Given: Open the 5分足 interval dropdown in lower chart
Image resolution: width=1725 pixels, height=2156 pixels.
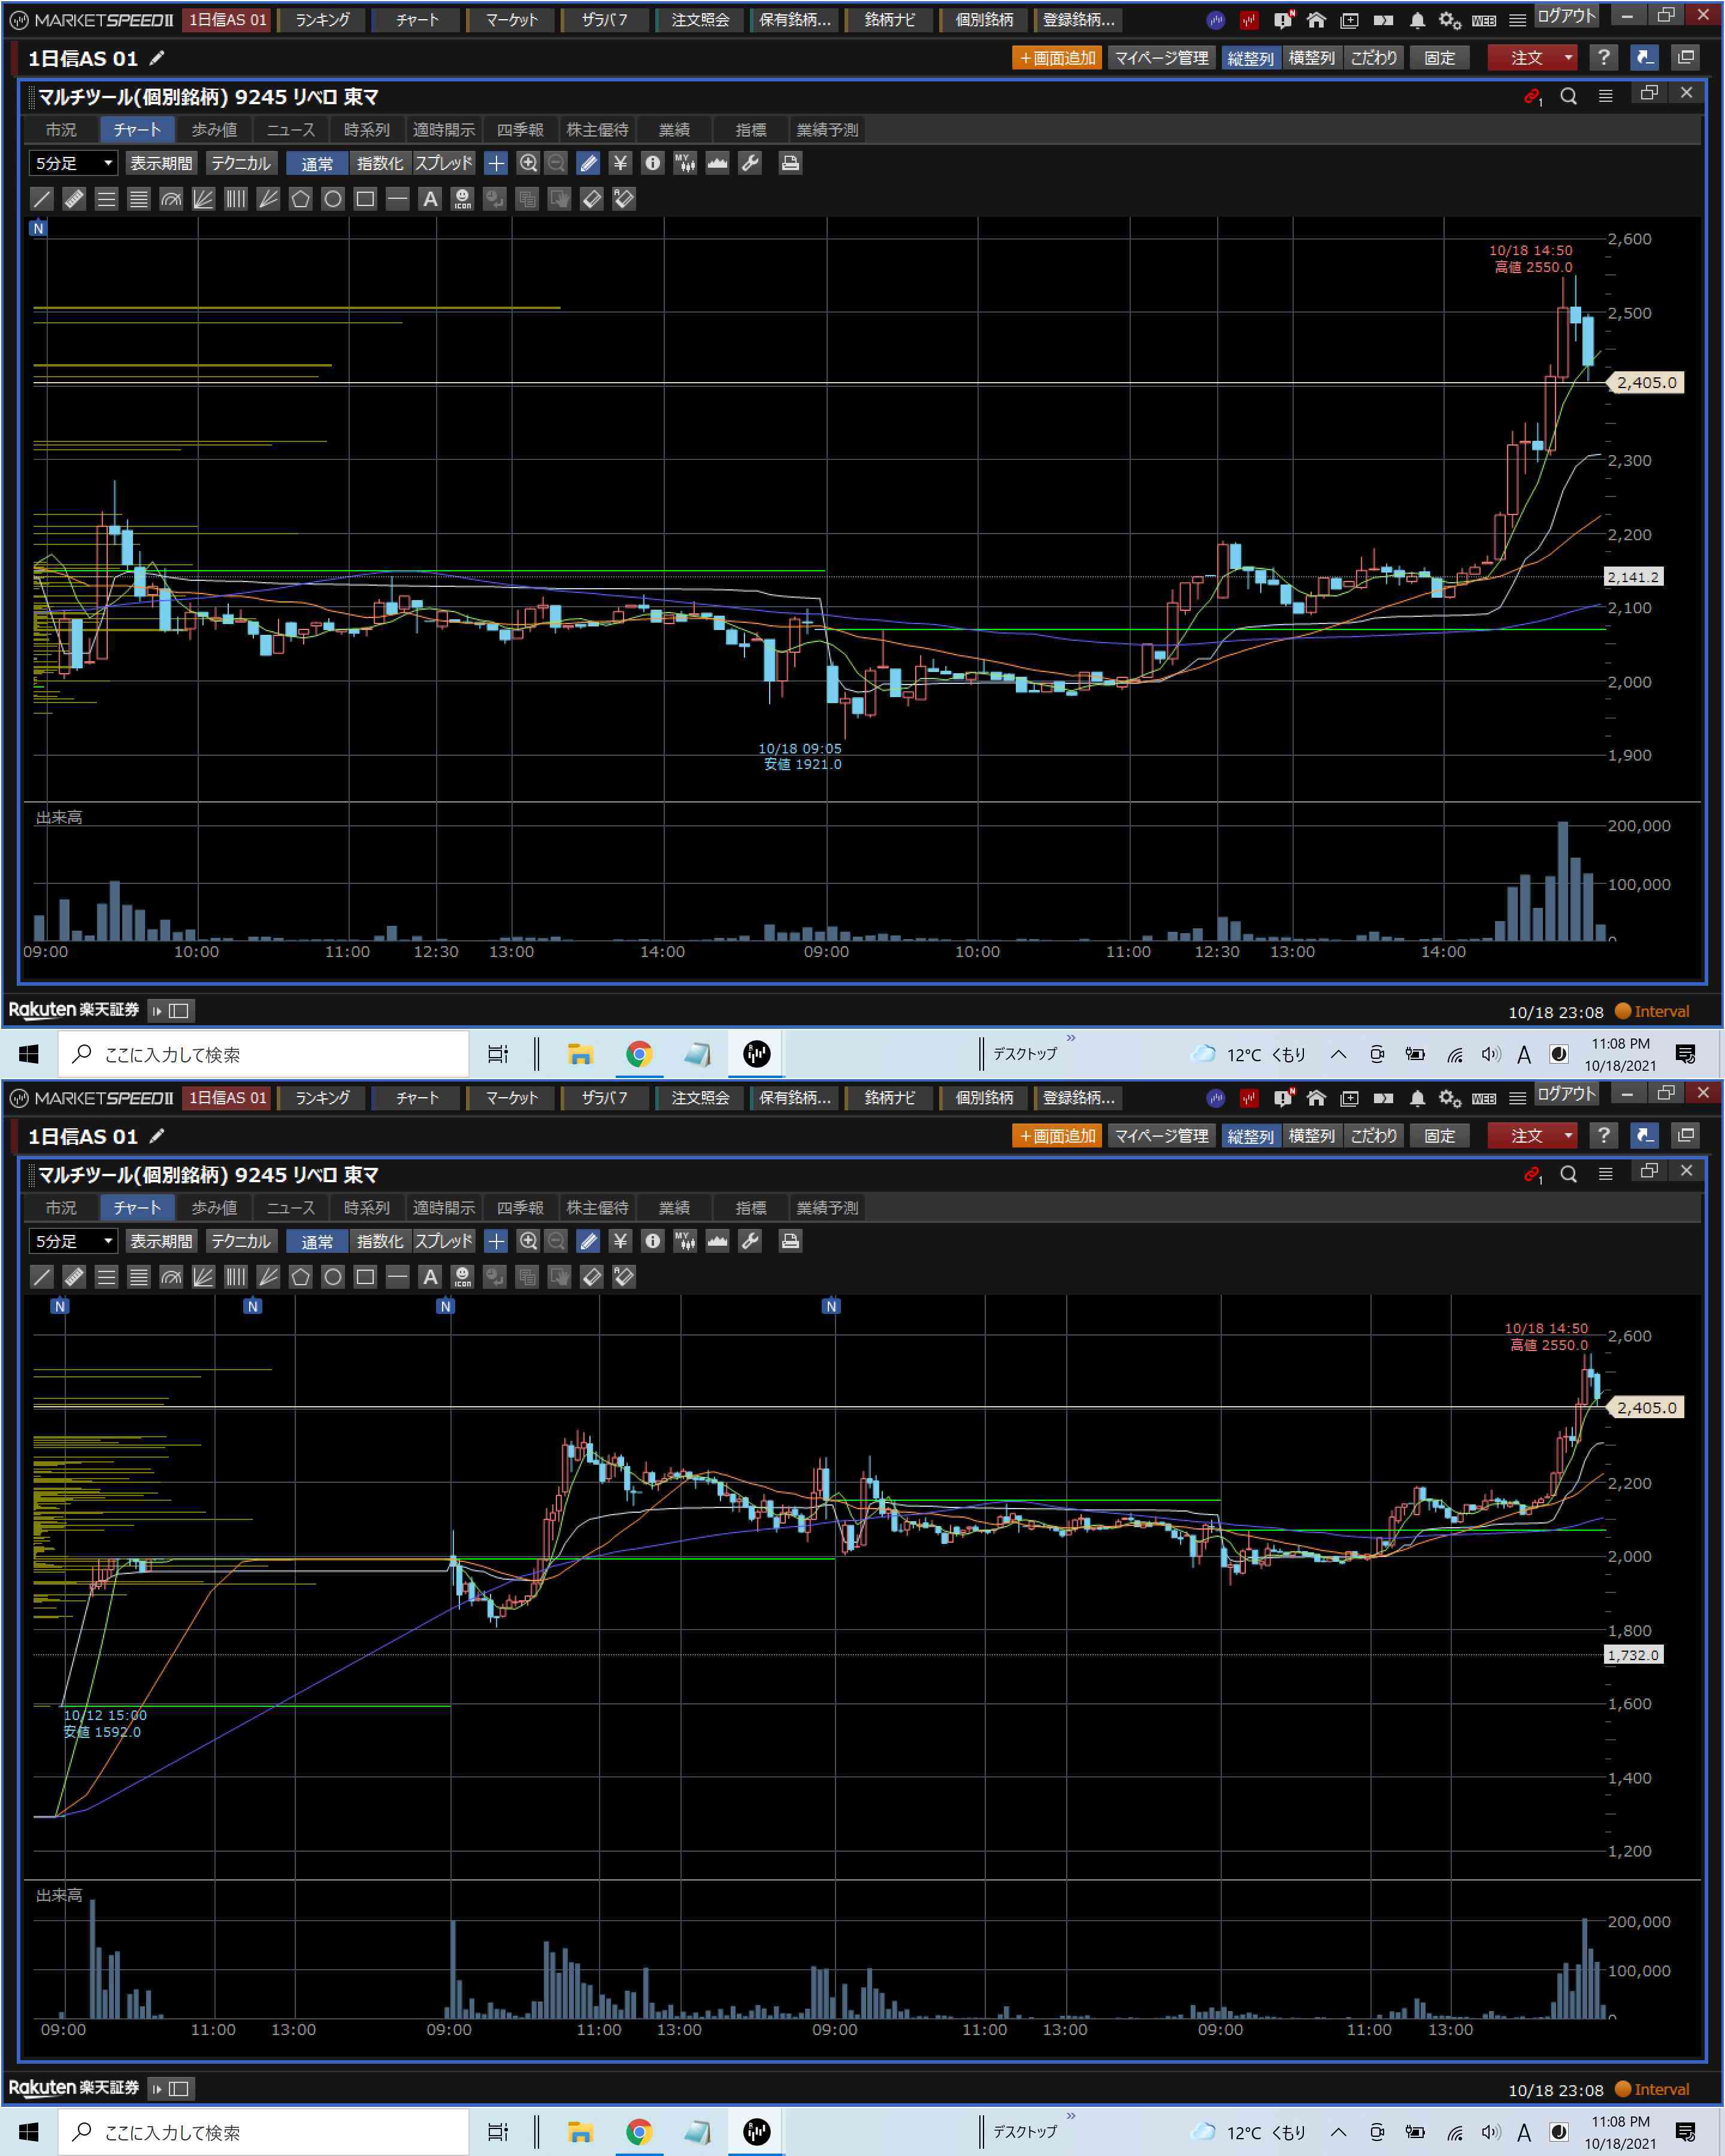Looking at the screenshot, I should pyautogui.click(x=73, y=1241).
